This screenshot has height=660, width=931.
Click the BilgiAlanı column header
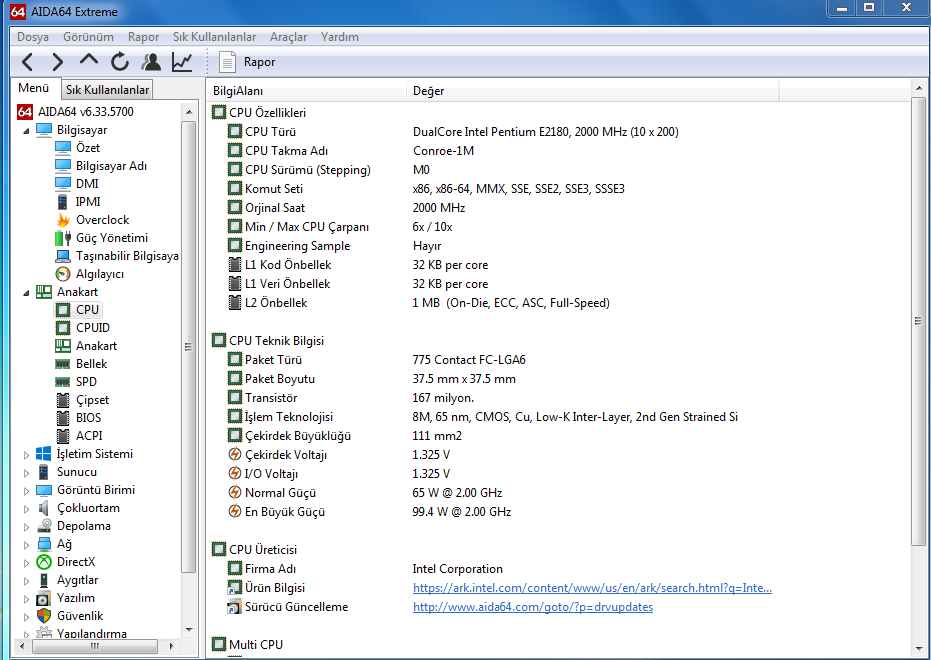[308, 91]
